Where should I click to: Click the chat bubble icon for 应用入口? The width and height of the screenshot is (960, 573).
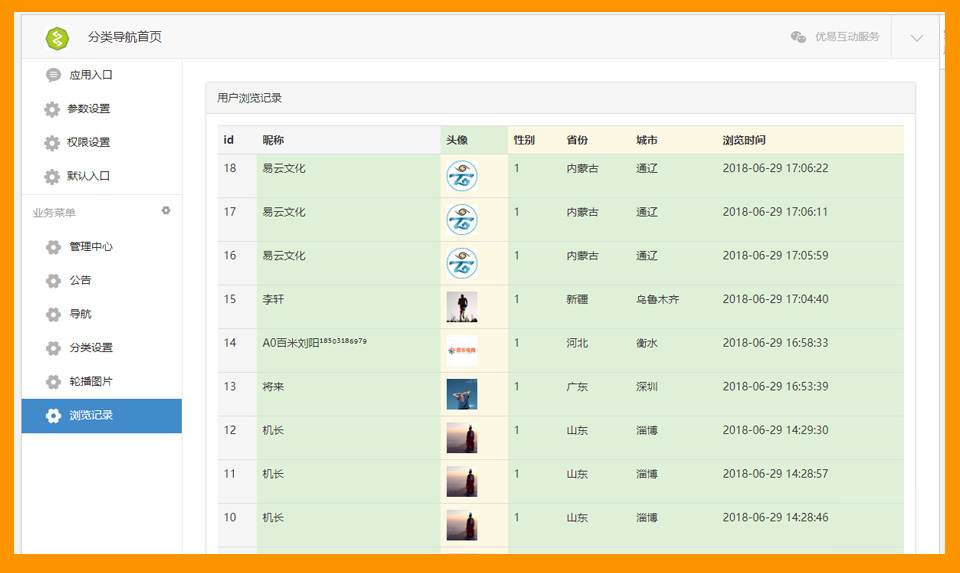(x=53, y=75)
